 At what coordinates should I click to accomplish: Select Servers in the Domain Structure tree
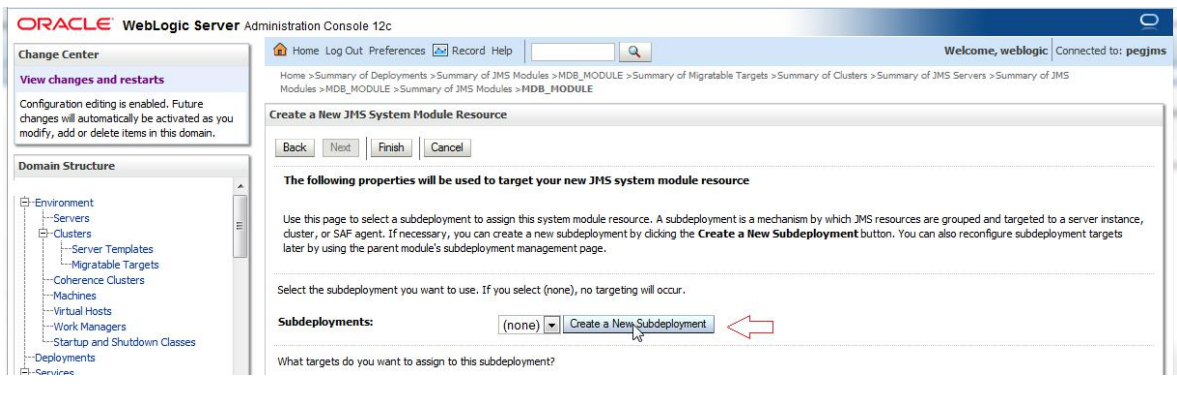point(71,218)
